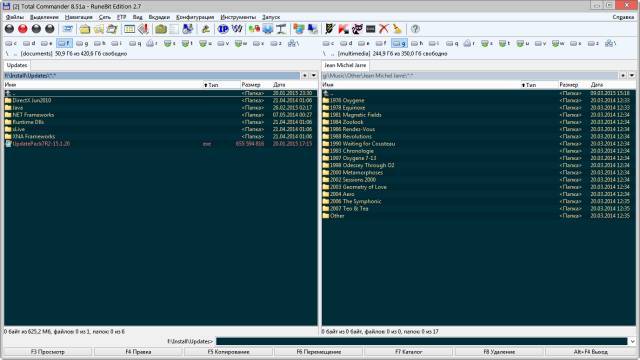Open the Файлы menu
This screenshot has height=360, width=640.
15,17
